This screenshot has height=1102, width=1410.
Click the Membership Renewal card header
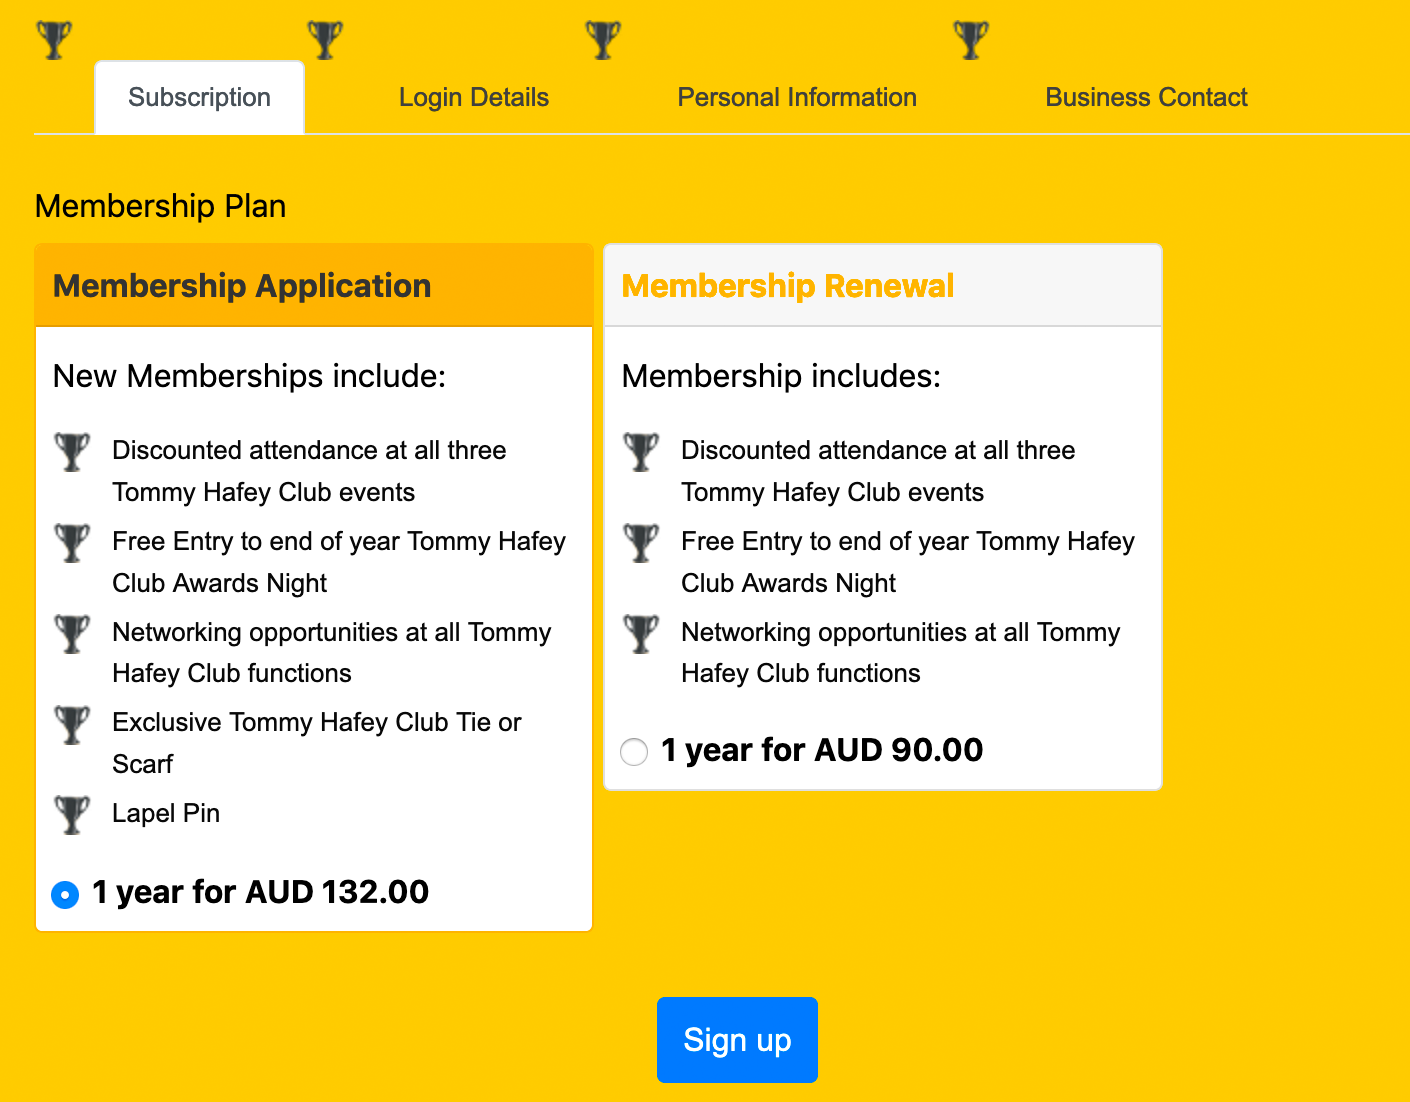click(883, 286)
